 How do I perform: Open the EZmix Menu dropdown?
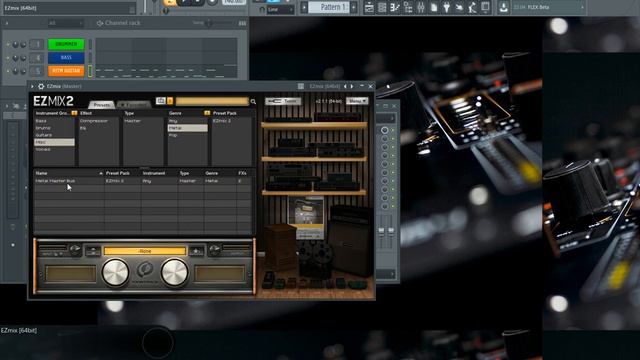click(x=357, y=101)
